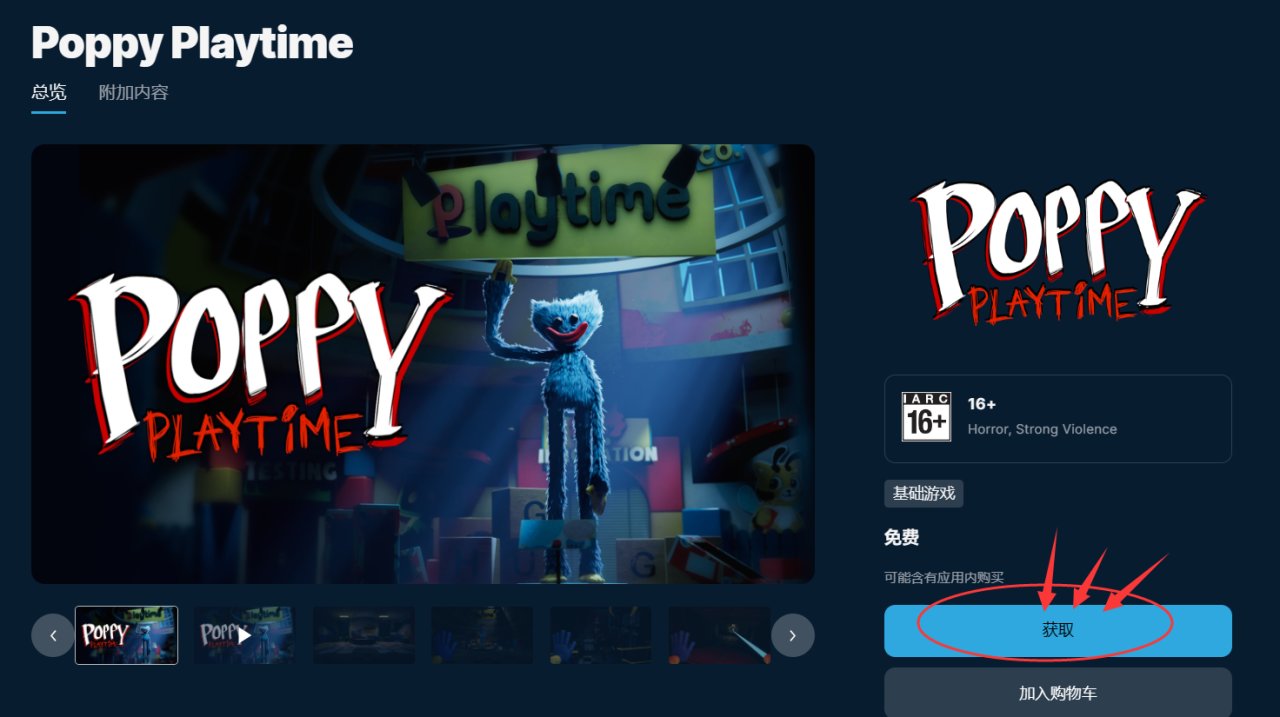Click the Poppy Playtime page title

[x=192, y=44]
